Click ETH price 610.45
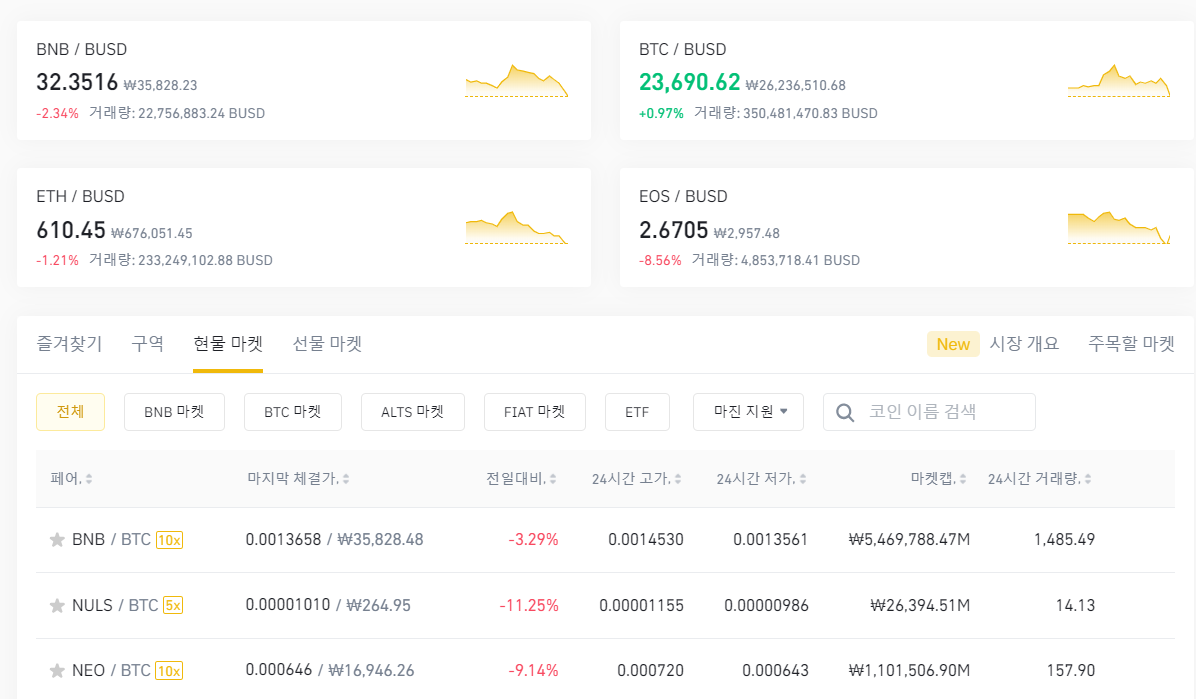The width and height of the screenshot is (1196, 699). (x=71, y=230)
